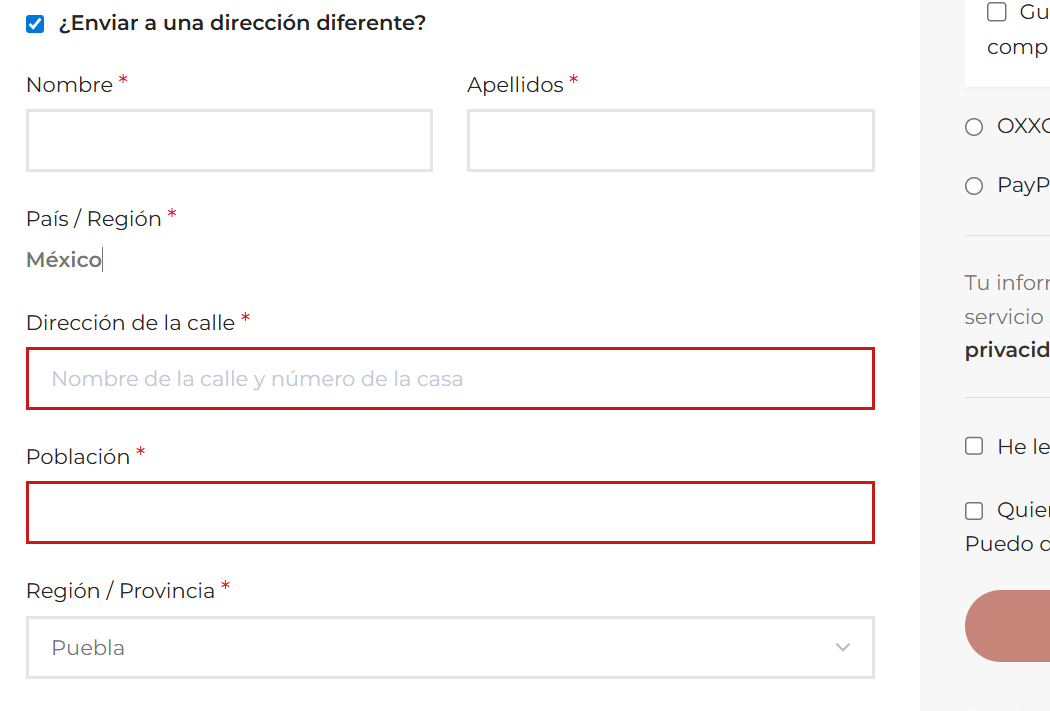Click the chevron arrow in the Puebla selector
The height and width of the screenshot is (711, 1050).
tap(843, 648)
